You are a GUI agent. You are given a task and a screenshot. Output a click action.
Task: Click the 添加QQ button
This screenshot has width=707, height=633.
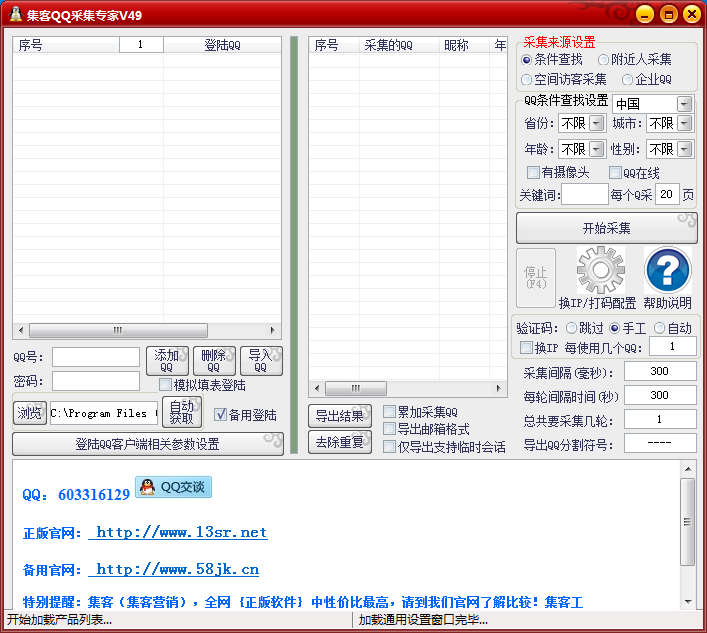click(x=167, y=361)
